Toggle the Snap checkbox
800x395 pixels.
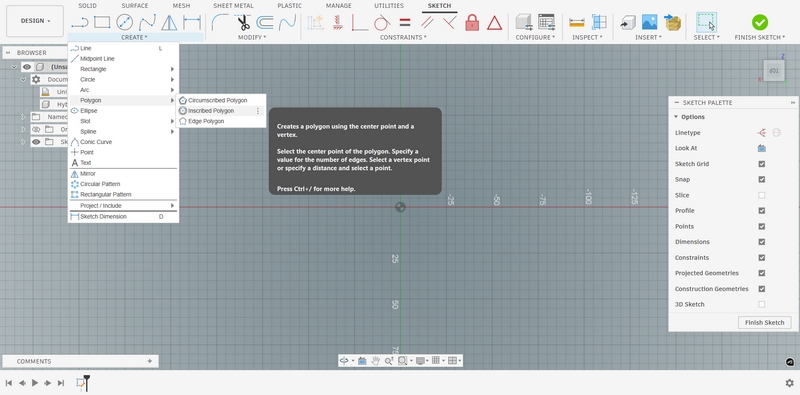coord(762,180)
